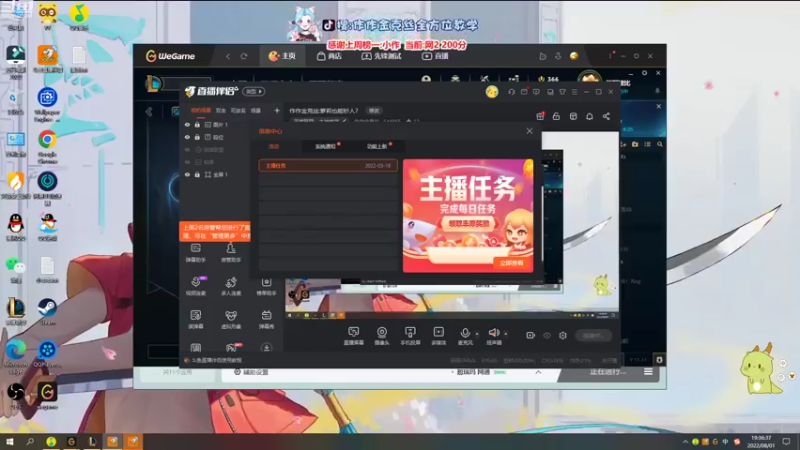Open the menu lines icon in 直播伴侣 title bar
This screenshot has height=450, width=800.
(574, 92)
